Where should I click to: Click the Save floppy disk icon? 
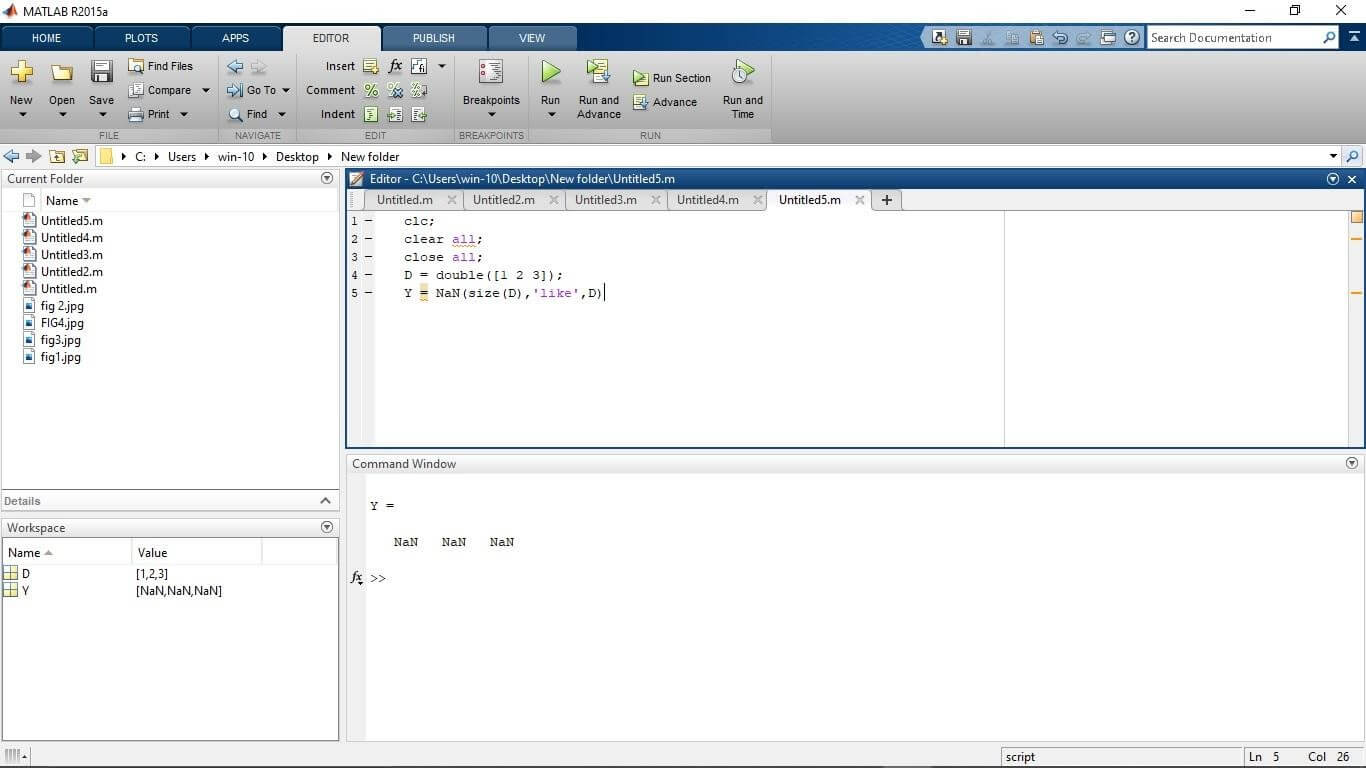[x=101, y=72]
